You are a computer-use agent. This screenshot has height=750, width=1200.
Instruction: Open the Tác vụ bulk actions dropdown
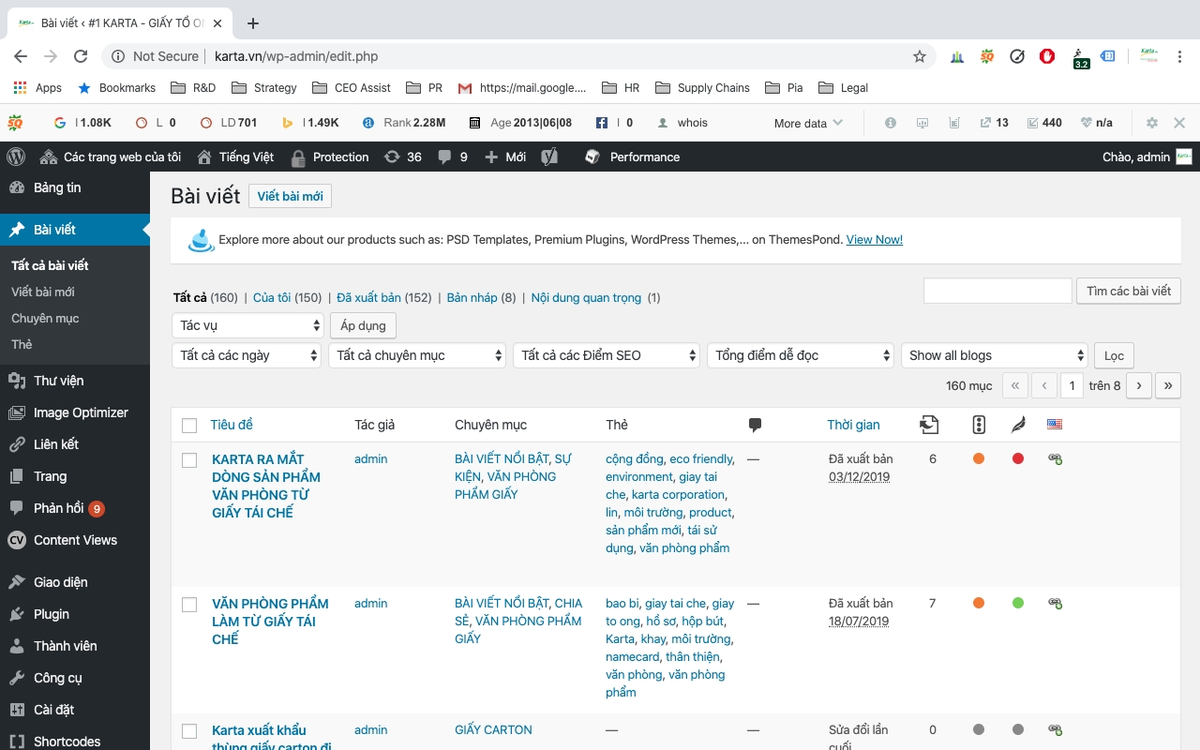point(247,326)
